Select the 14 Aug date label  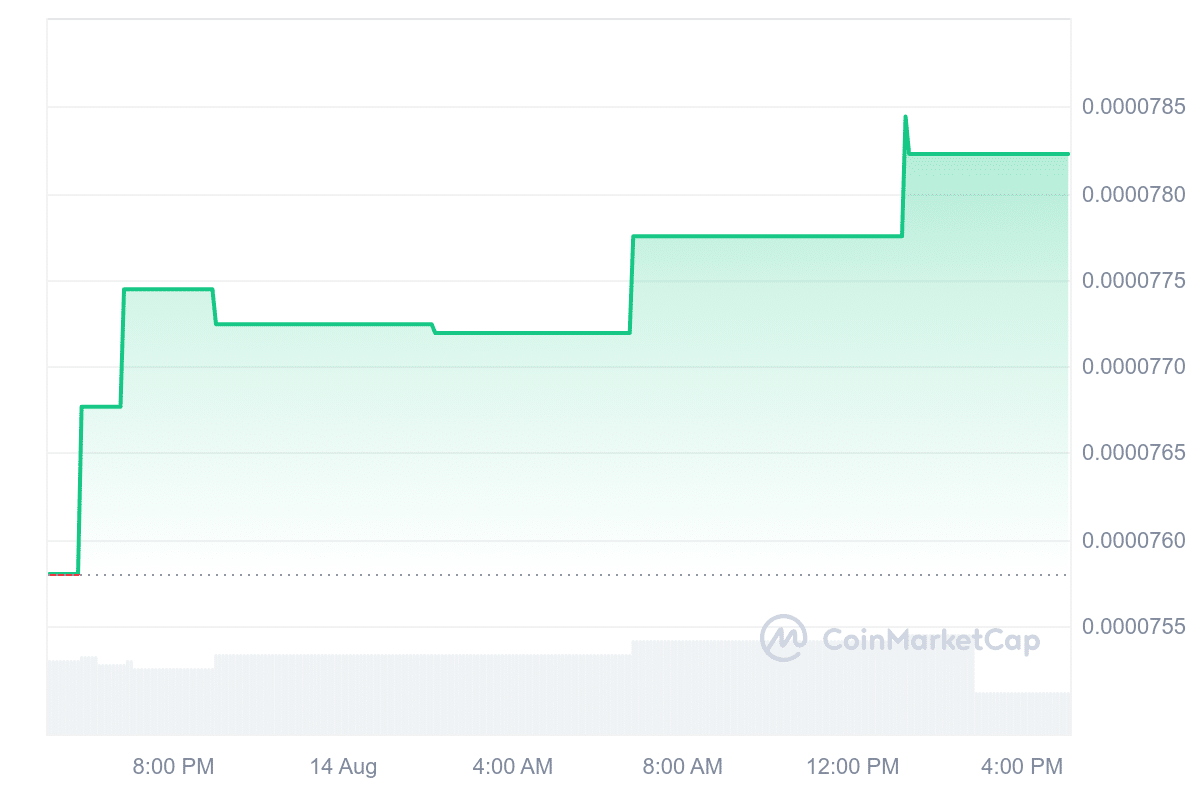tap(343, 767)
